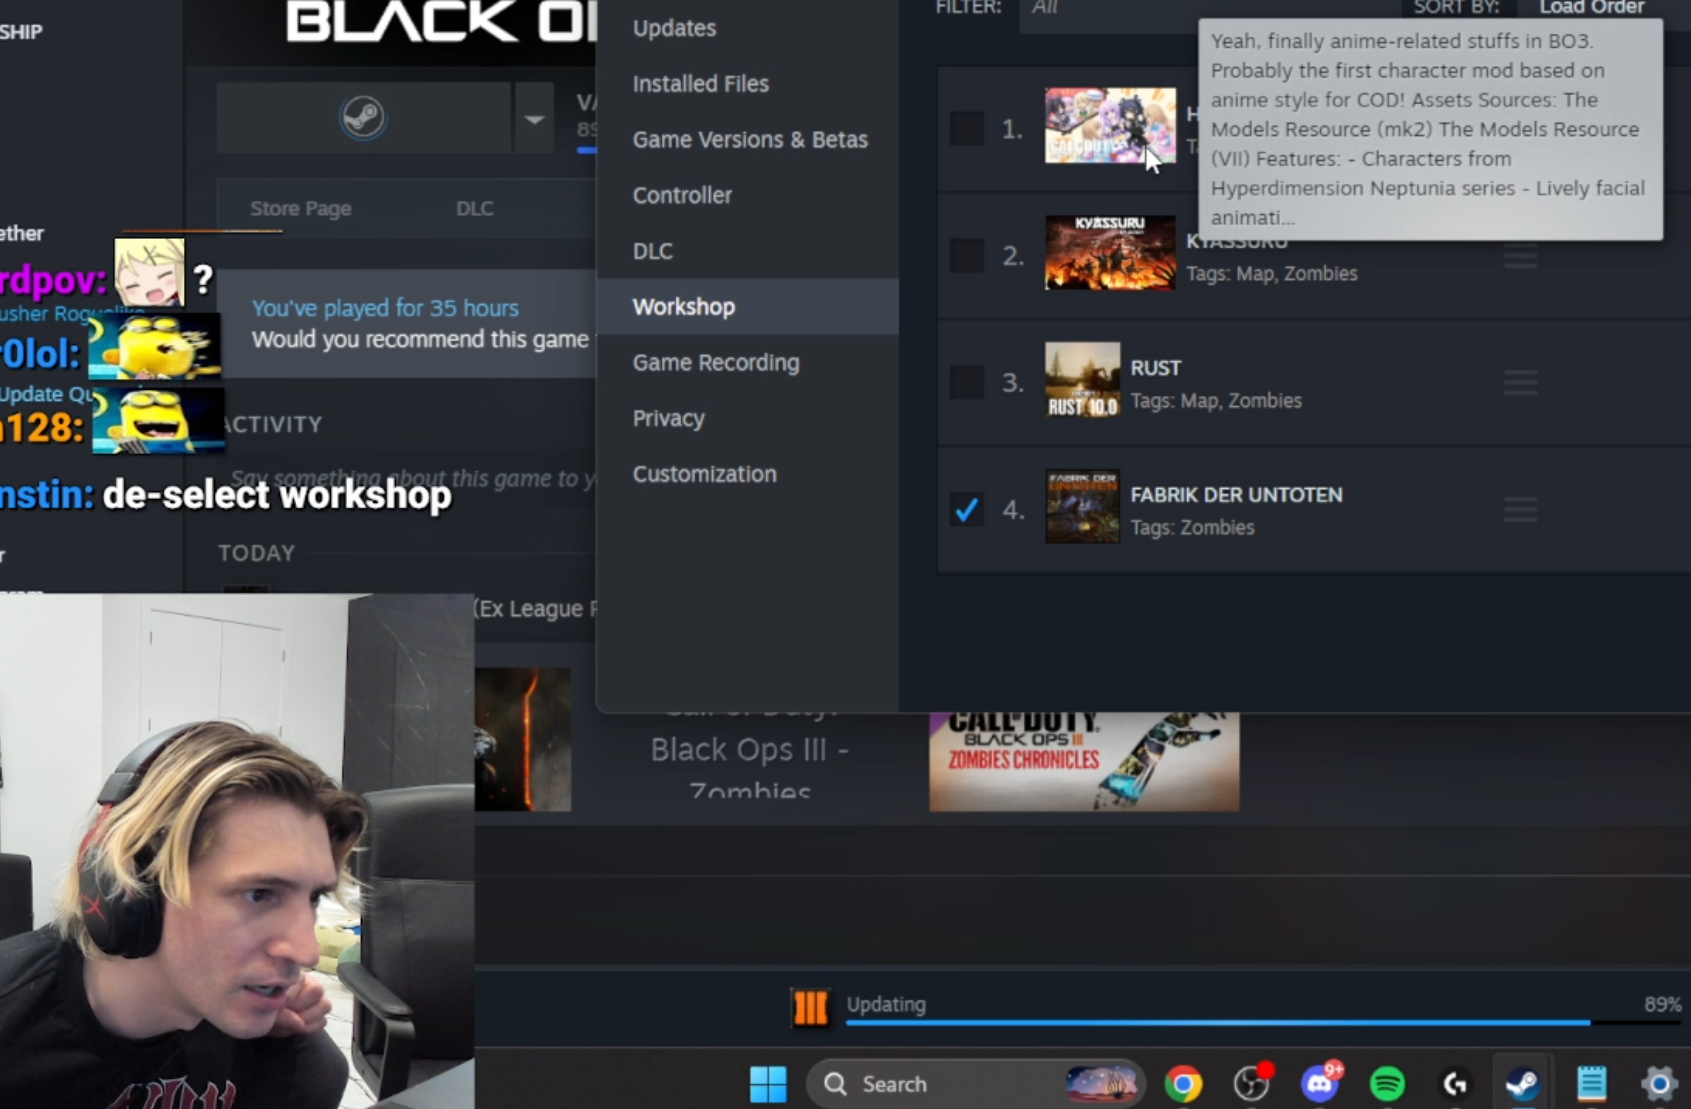Open the KYASSURU map thumbnail

point(1110,252)
